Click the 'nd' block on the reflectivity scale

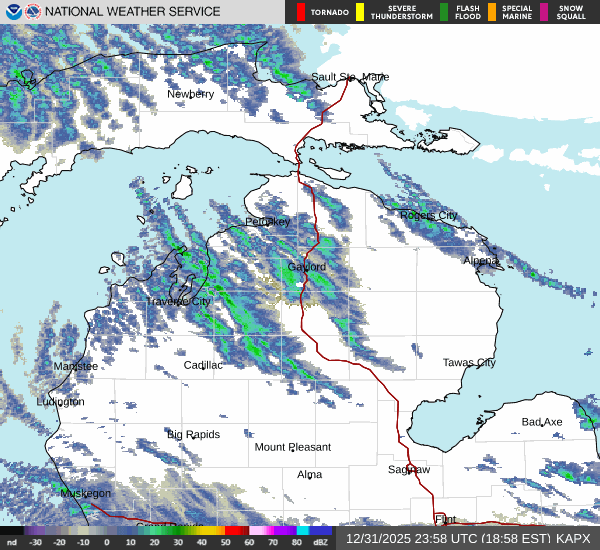click(12, 541)
